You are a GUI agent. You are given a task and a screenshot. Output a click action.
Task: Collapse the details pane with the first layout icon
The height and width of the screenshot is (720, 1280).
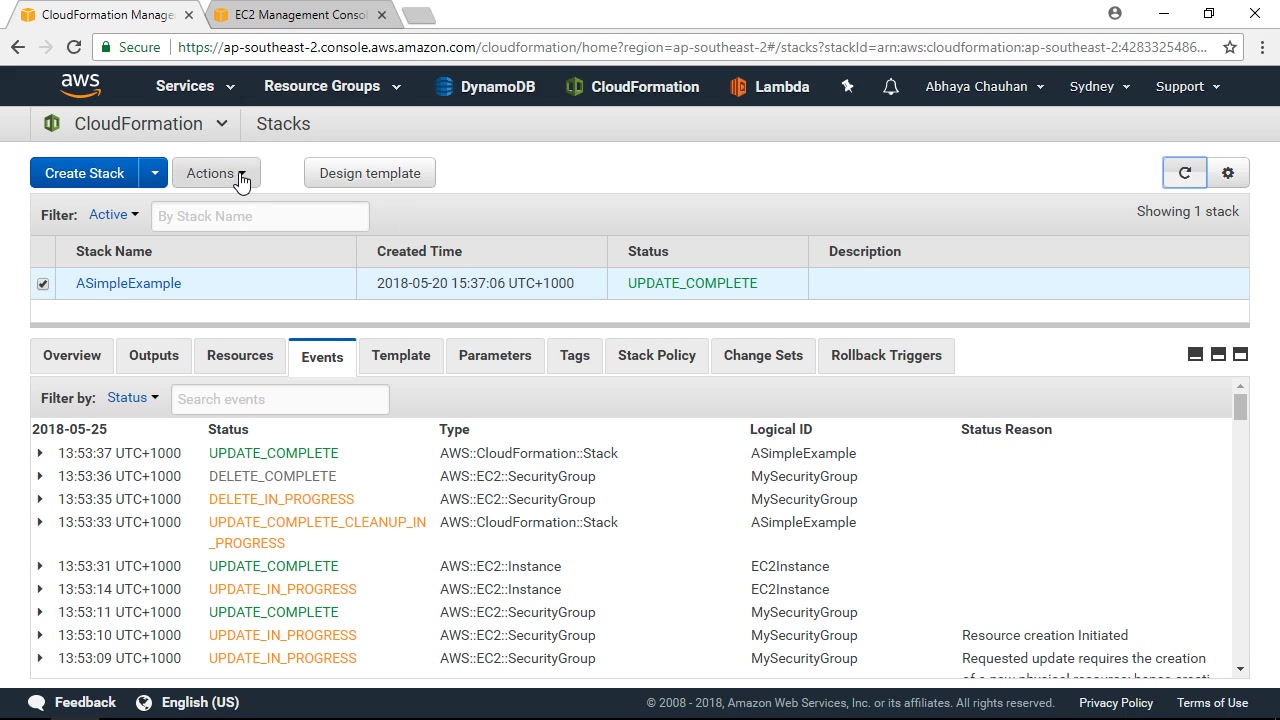(x=1195, y=354)
